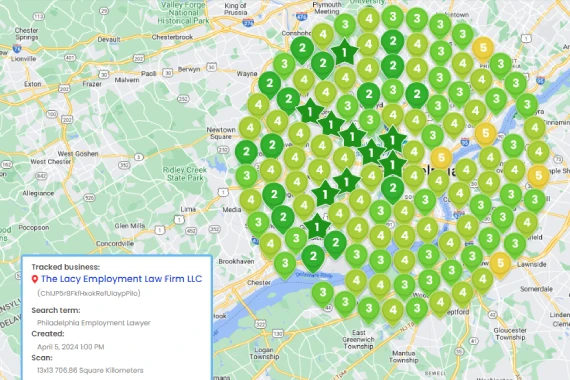The image size is (570, 380).
Task: Click Interstate 276 shield near King of Prussia
Action: click(x=248, y=23)
